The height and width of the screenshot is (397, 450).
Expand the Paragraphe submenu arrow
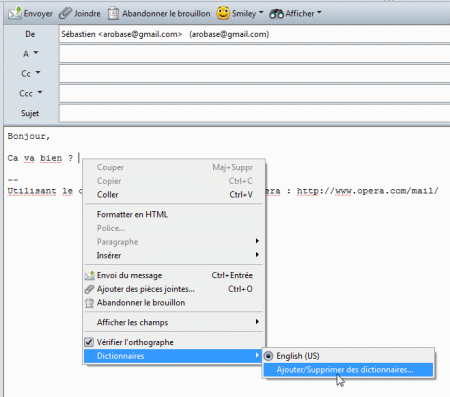[x=257, y=241]
